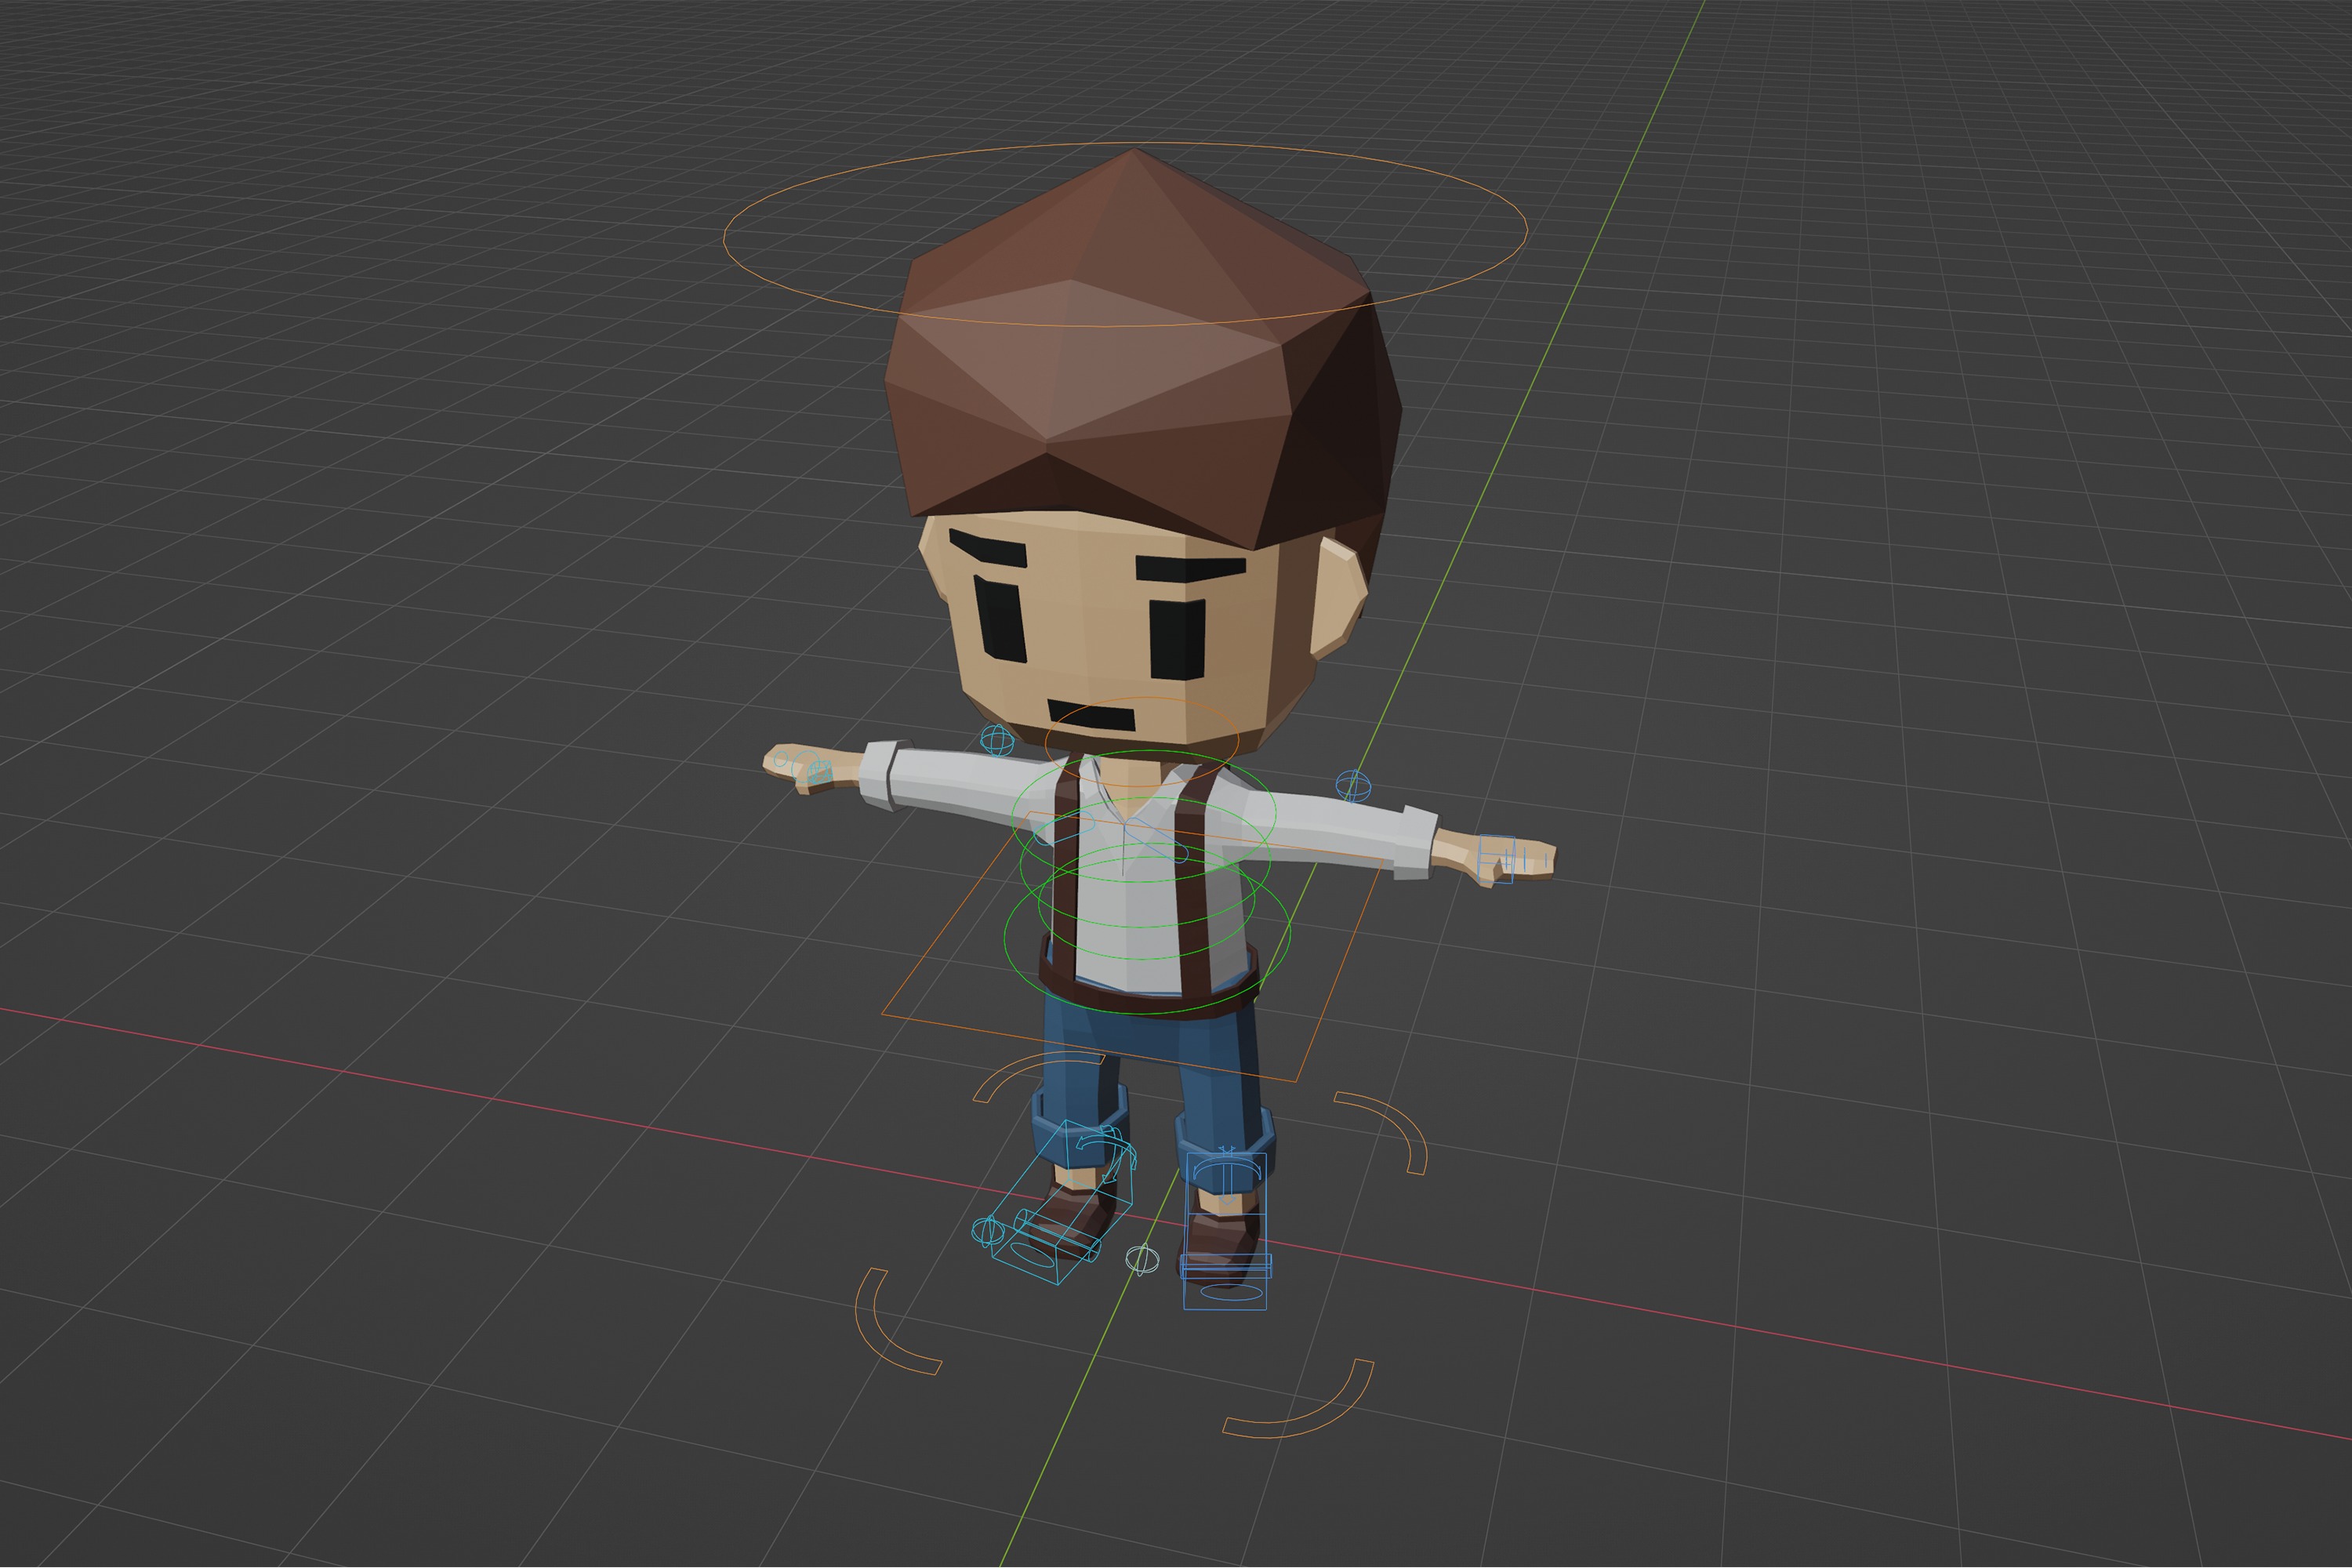Select the cyan sphere widget beside the chin
The height and width of the screenshot is (1568, 2352).
tap(997, 740)
